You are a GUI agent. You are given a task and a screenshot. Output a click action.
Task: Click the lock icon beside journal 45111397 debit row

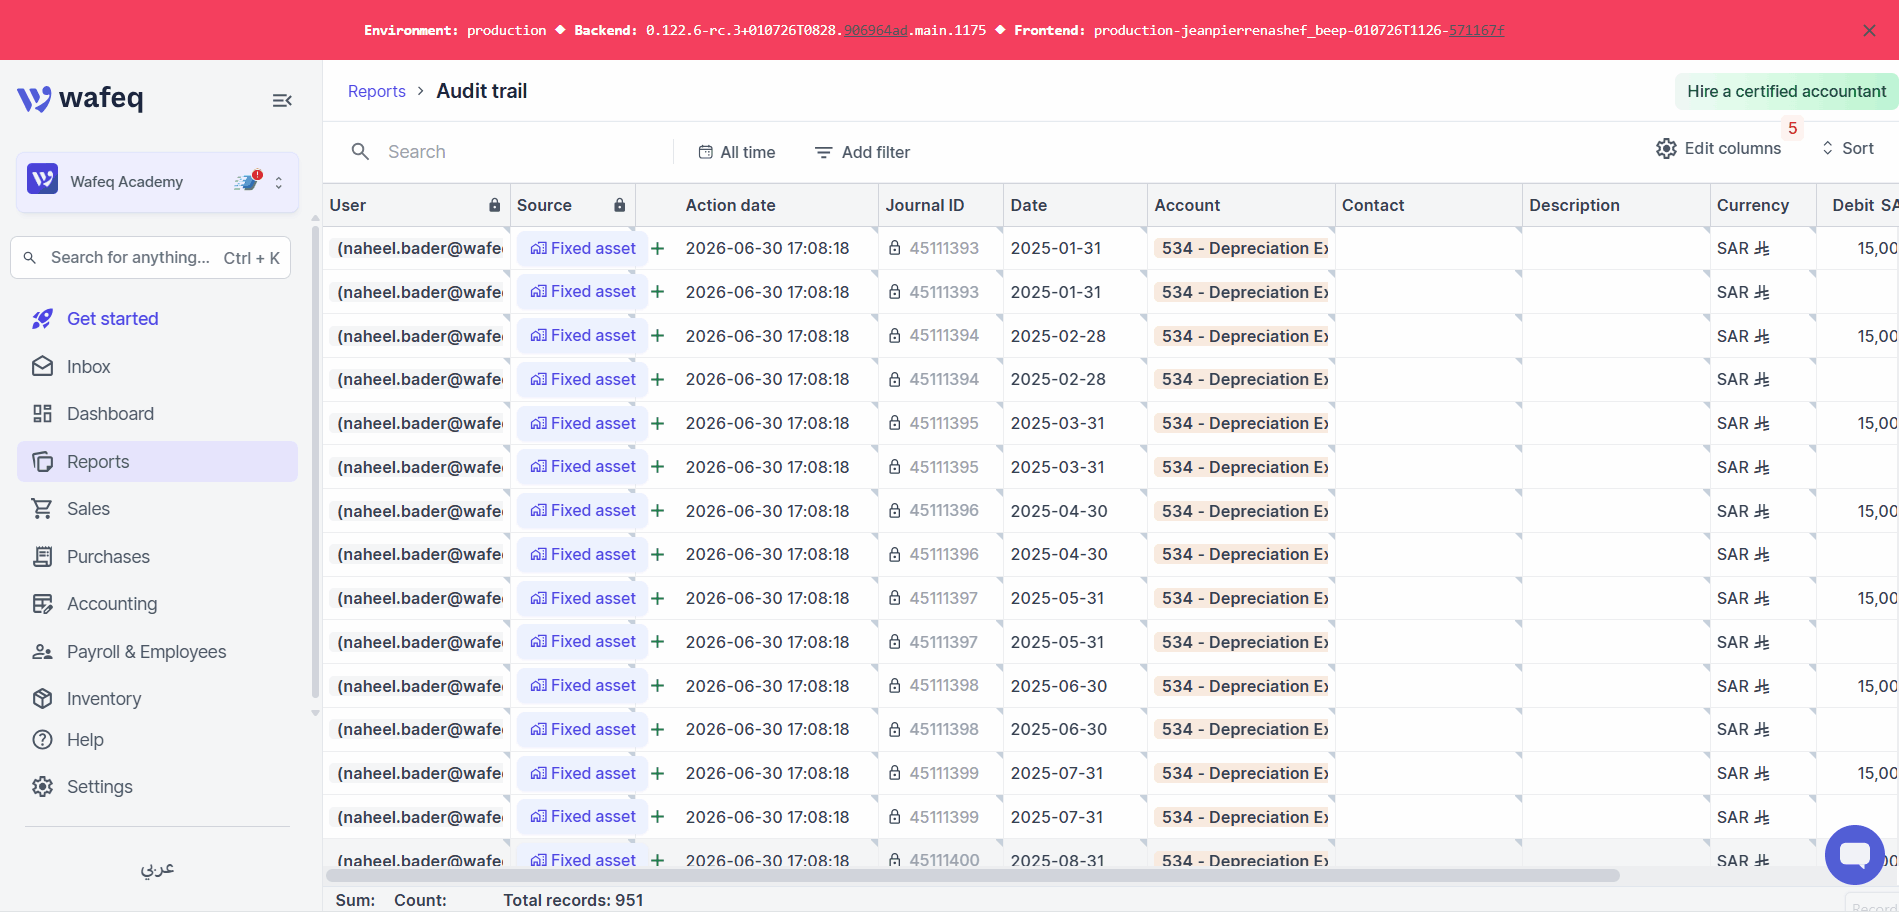click(x=895, y=598)
